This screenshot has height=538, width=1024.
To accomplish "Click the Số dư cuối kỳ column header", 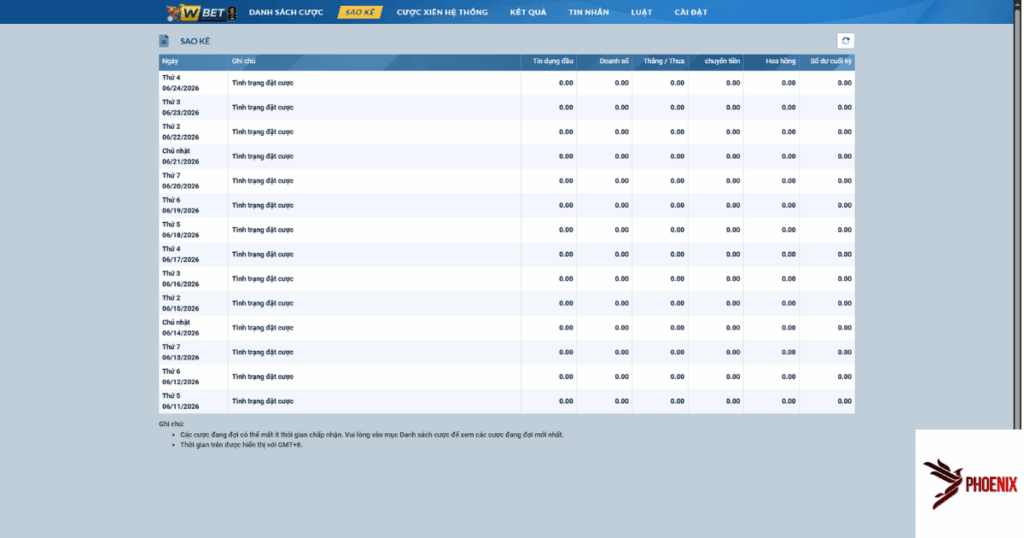I will pos(831,61).
